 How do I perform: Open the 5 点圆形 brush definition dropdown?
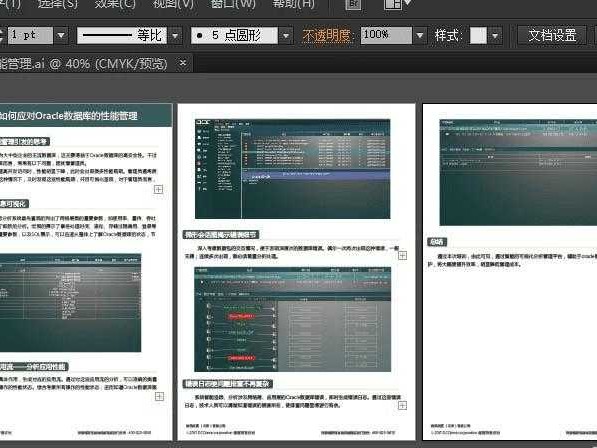click(286, 35)
